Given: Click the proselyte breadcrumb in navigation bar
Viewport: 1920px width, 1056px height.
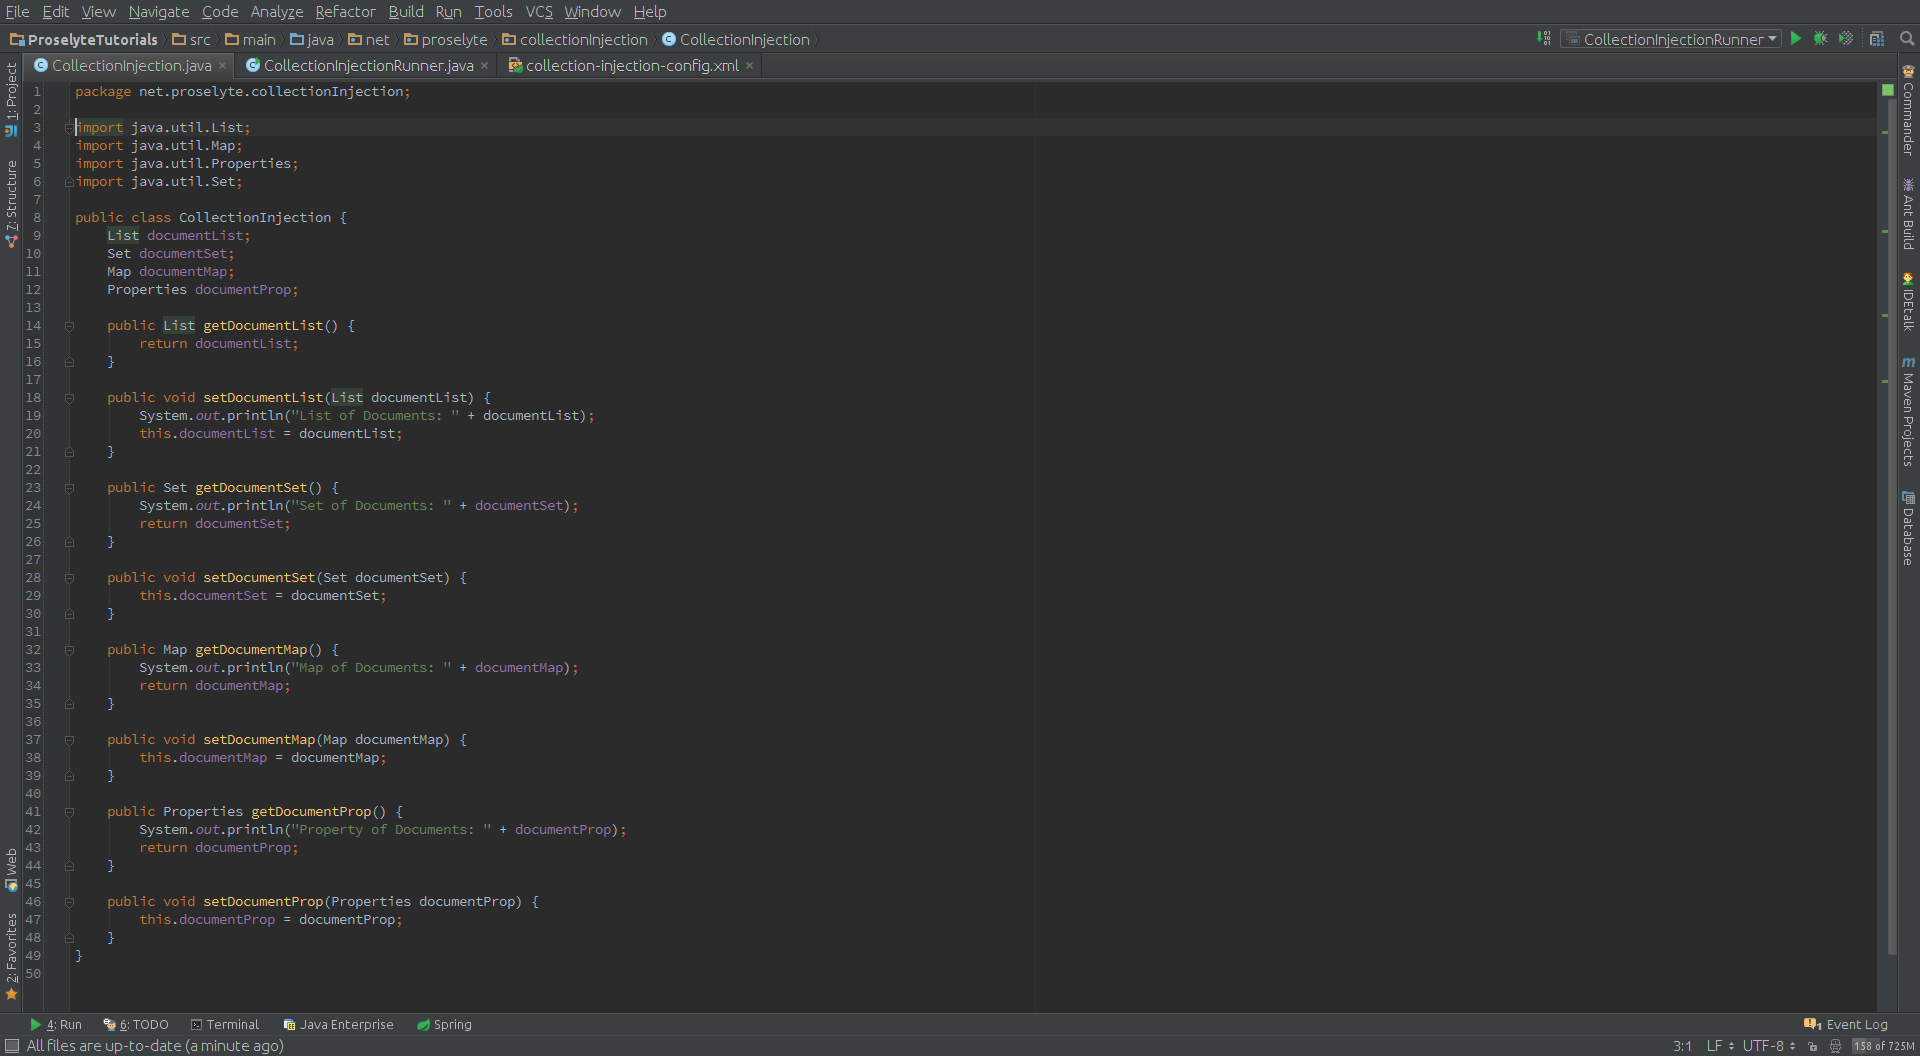Looking at the screenshot, I should point(457,39).
